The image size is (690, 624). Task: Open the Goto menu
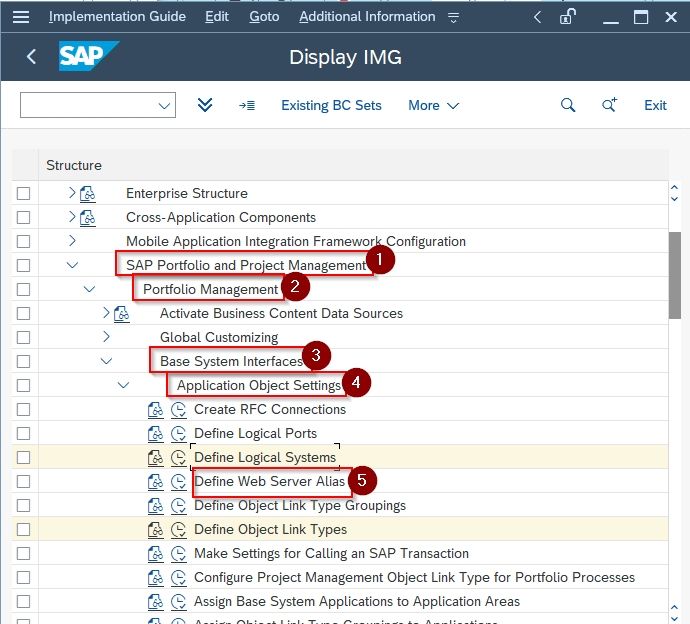click(x=264, y=17)
